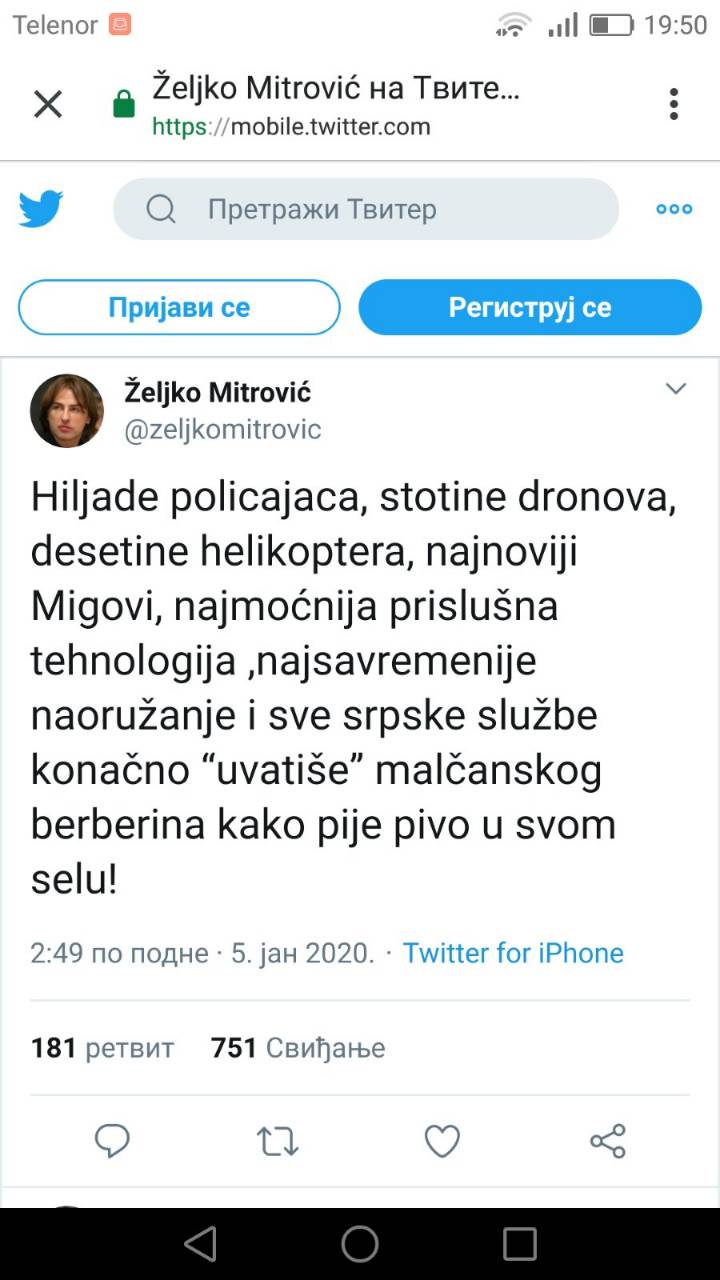Tap the Android back navigation button
This screenshot has width=720, height=1280.
[x=200, y=1243]
